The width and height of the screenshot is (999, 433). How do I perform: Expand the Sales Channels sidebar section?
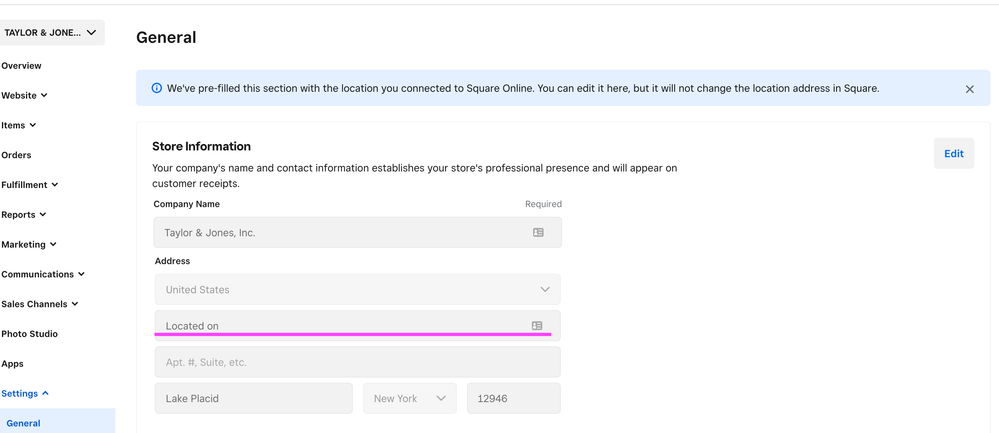[40, 304]
